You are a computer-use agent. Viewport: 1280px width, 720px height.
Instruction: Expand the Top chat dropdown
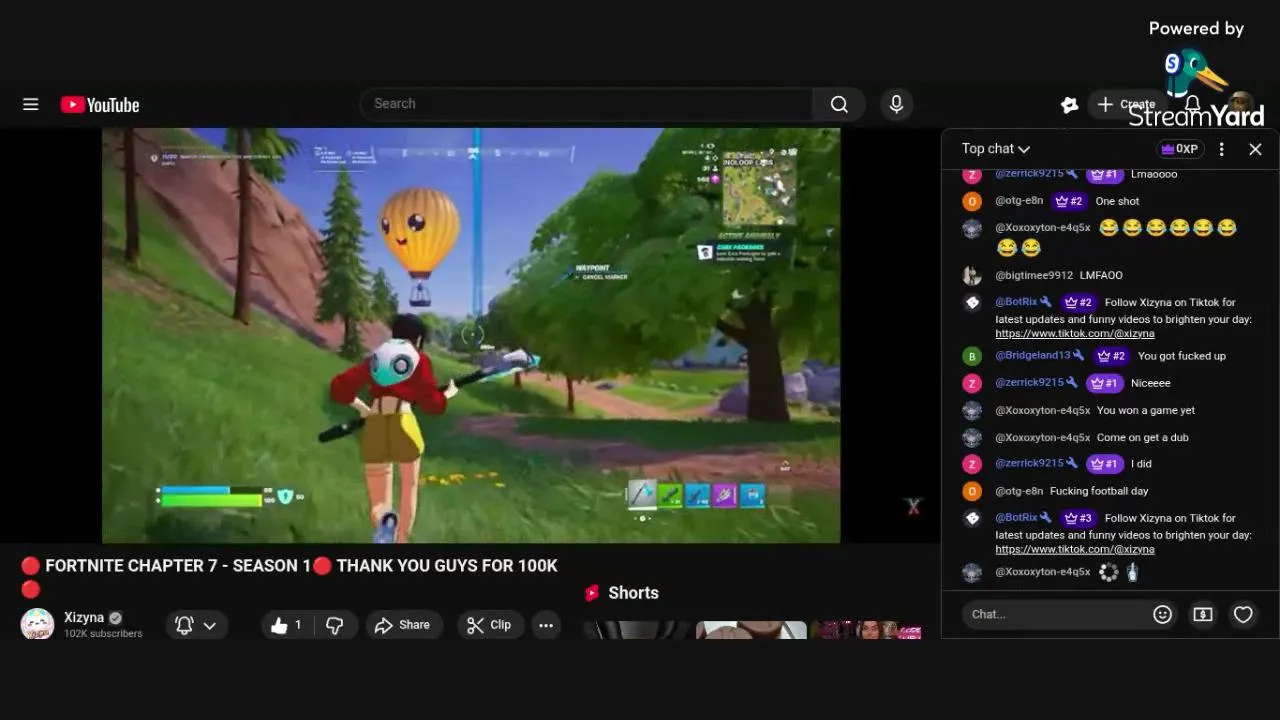click(x=995, y=148)
